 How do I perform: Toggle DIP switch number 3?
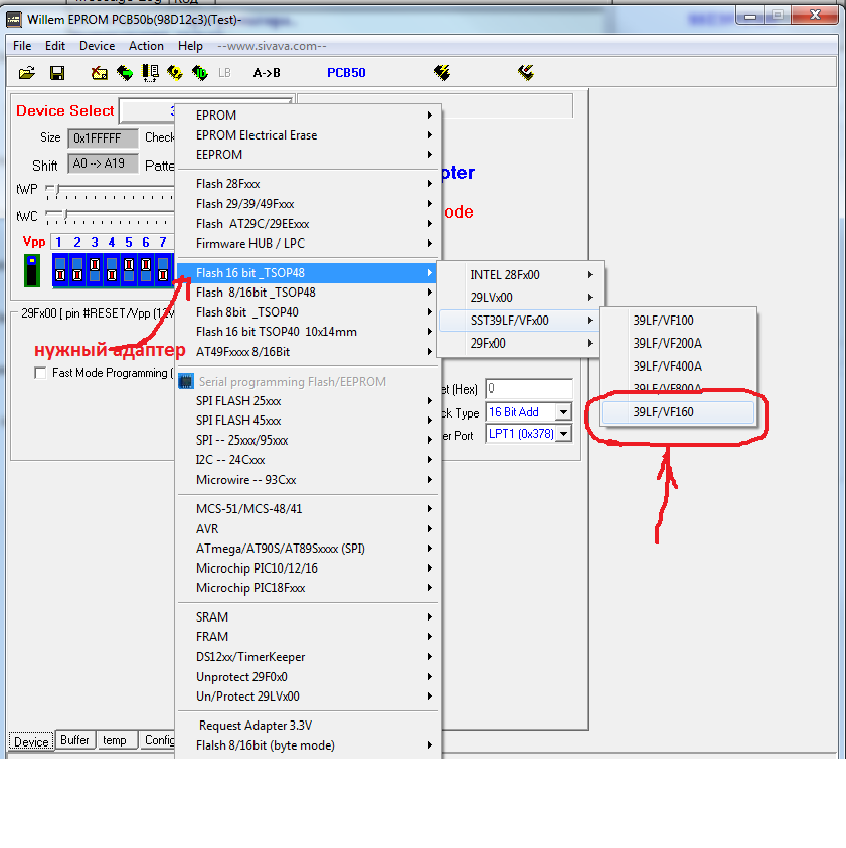click(x=95, y=269)
